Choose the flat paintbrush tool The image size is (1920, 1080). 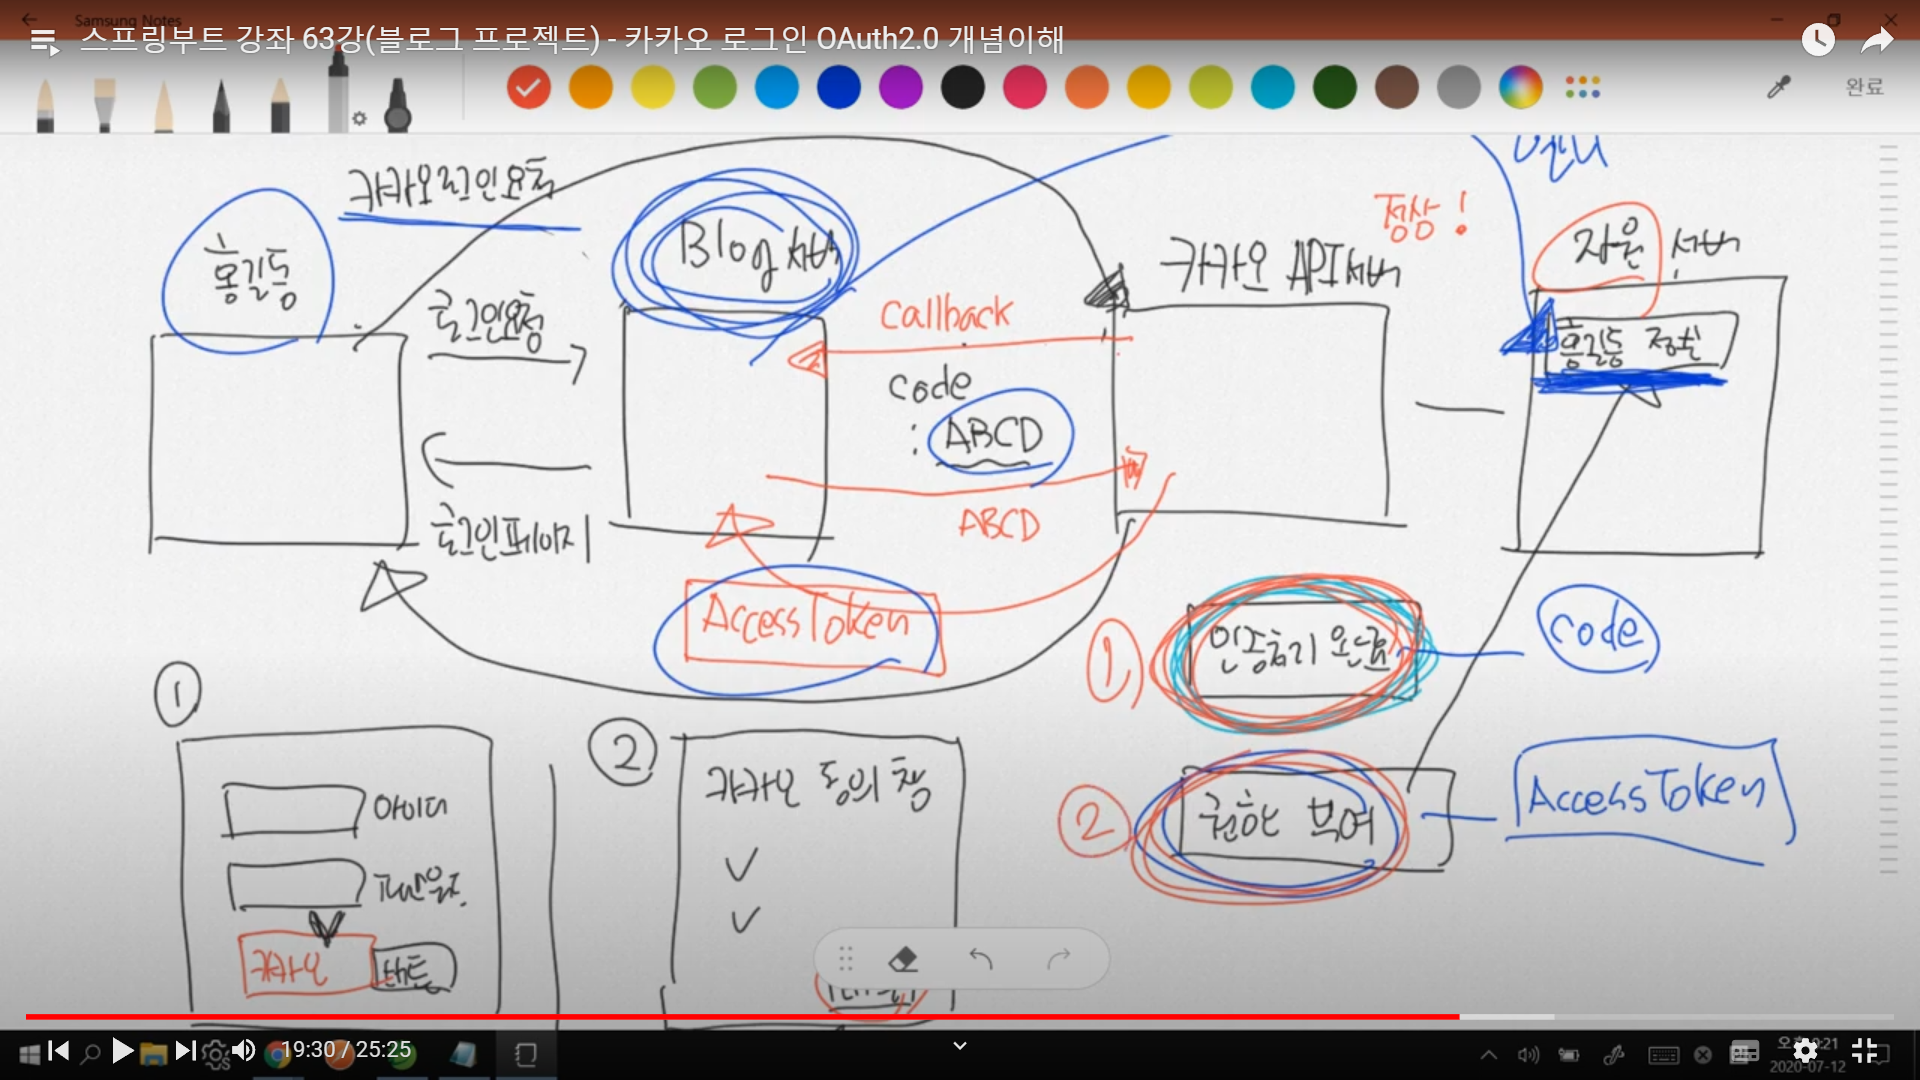pos(104,105)
